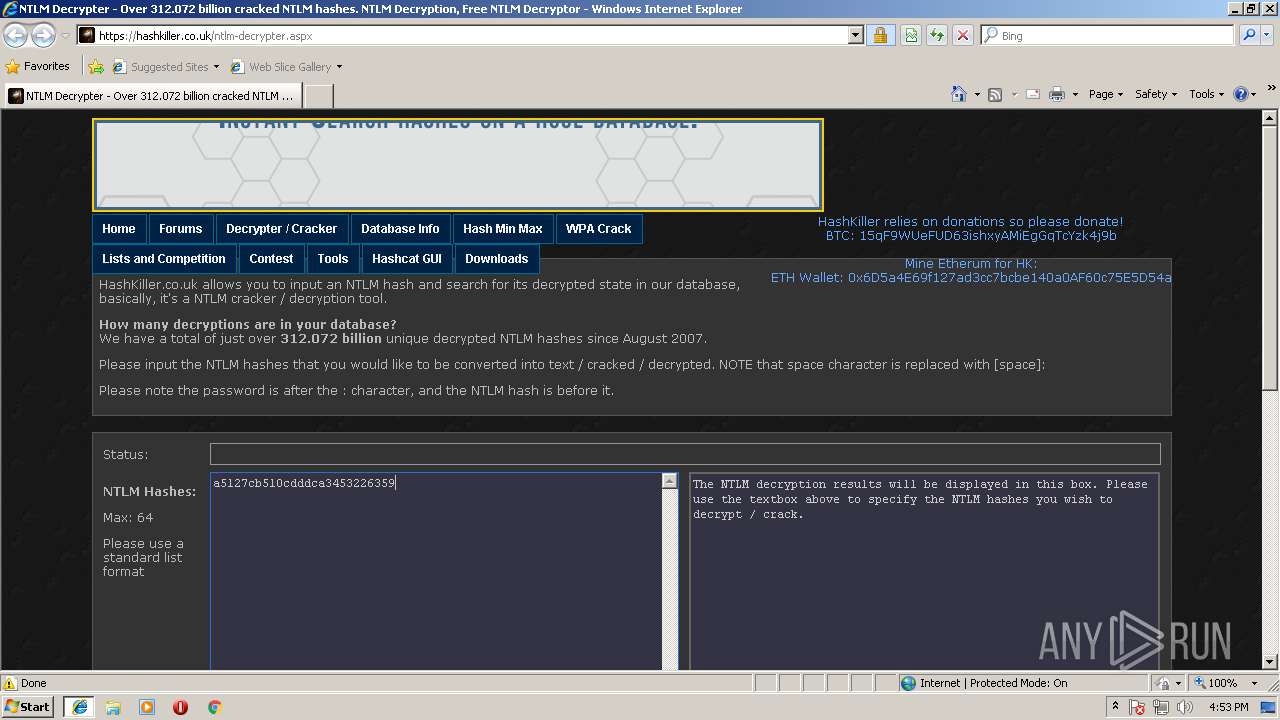
Task: Click Action Center flag tray icon
Action: point(1137,707)
